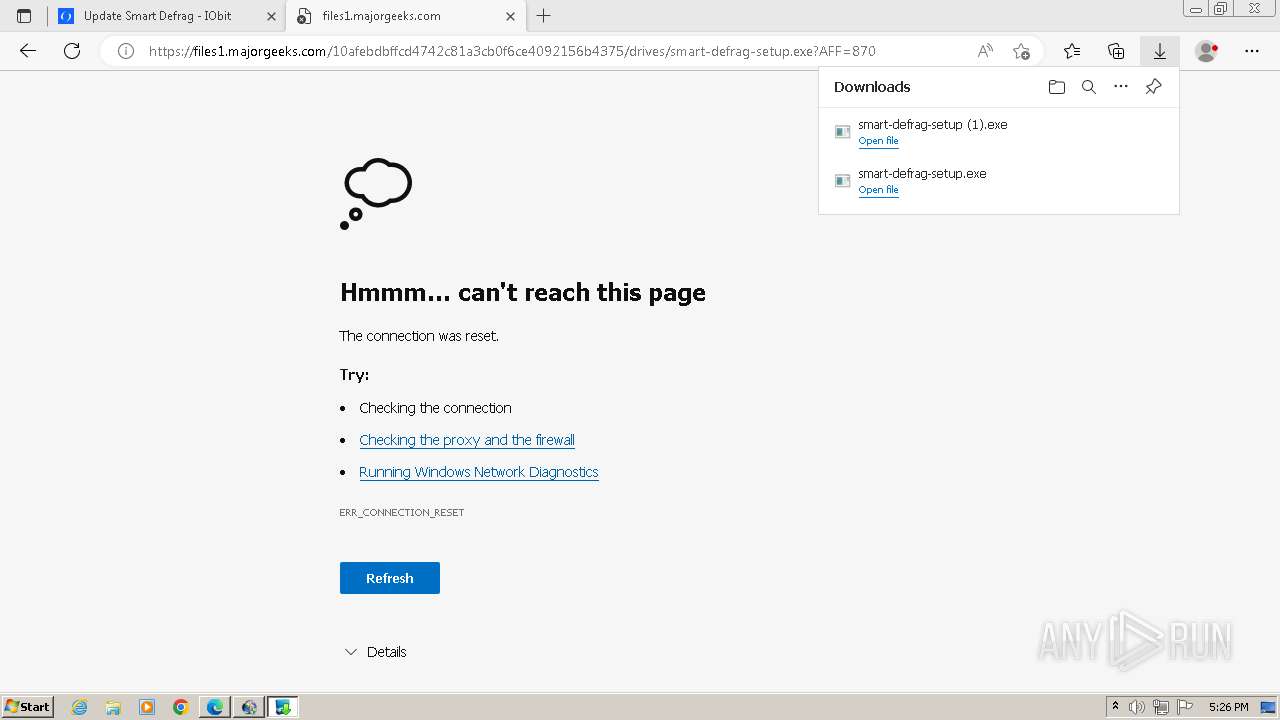Click the Downloads panel title
Screen dimensions: 1280x720
(x=872, y=87)
